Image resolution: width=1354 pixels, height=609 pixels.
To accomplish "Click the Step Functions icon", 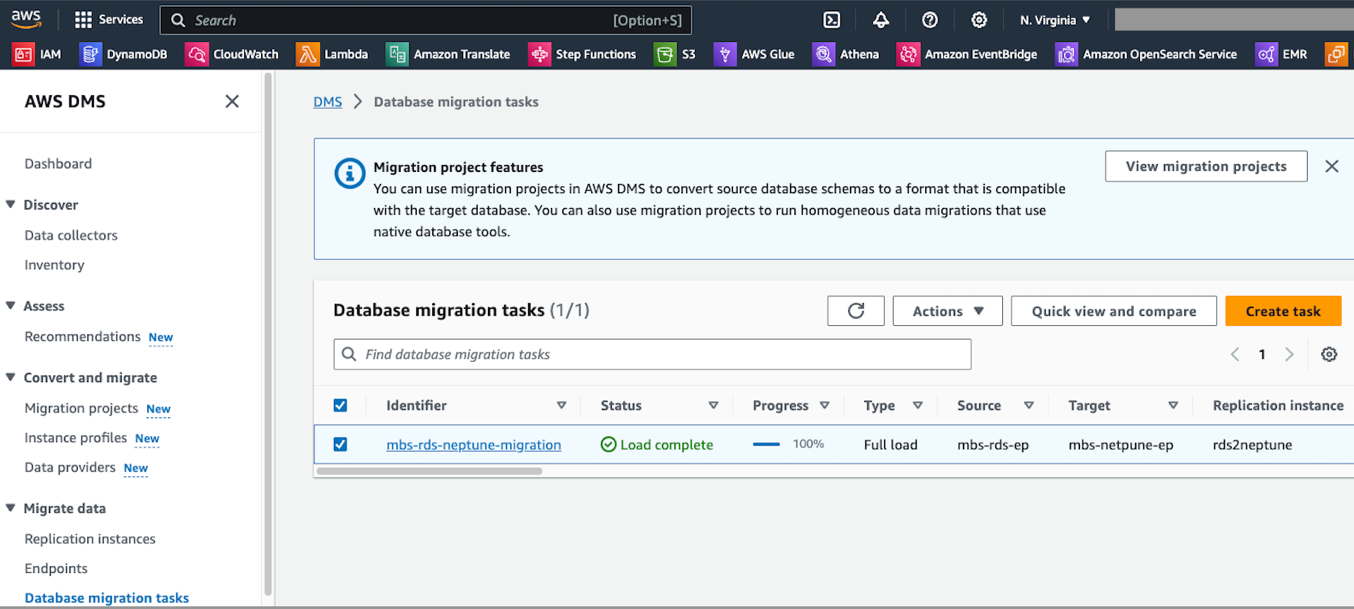I will 540,54.
